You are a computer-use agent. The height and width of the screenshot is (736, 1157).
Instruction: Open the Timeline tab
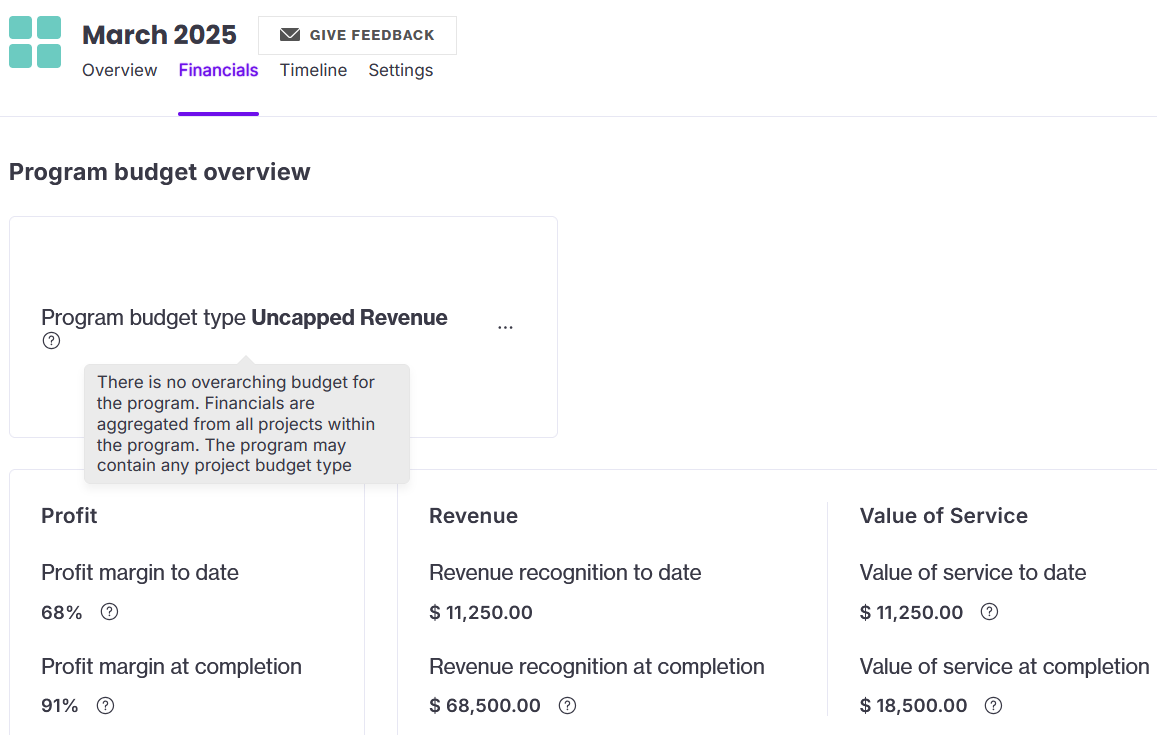click(314, 70)
